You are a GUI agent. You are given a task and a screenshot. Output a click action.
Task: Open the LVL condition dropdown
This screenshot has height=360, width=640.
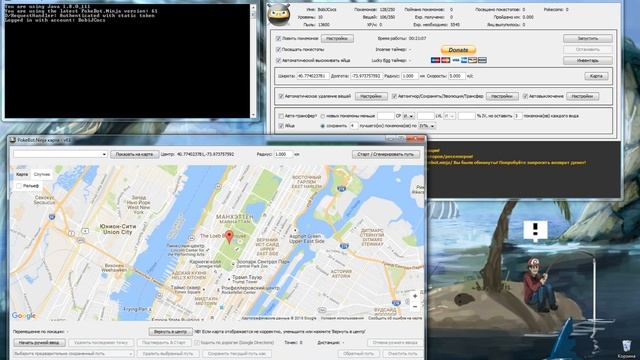[x=449, y=116]
